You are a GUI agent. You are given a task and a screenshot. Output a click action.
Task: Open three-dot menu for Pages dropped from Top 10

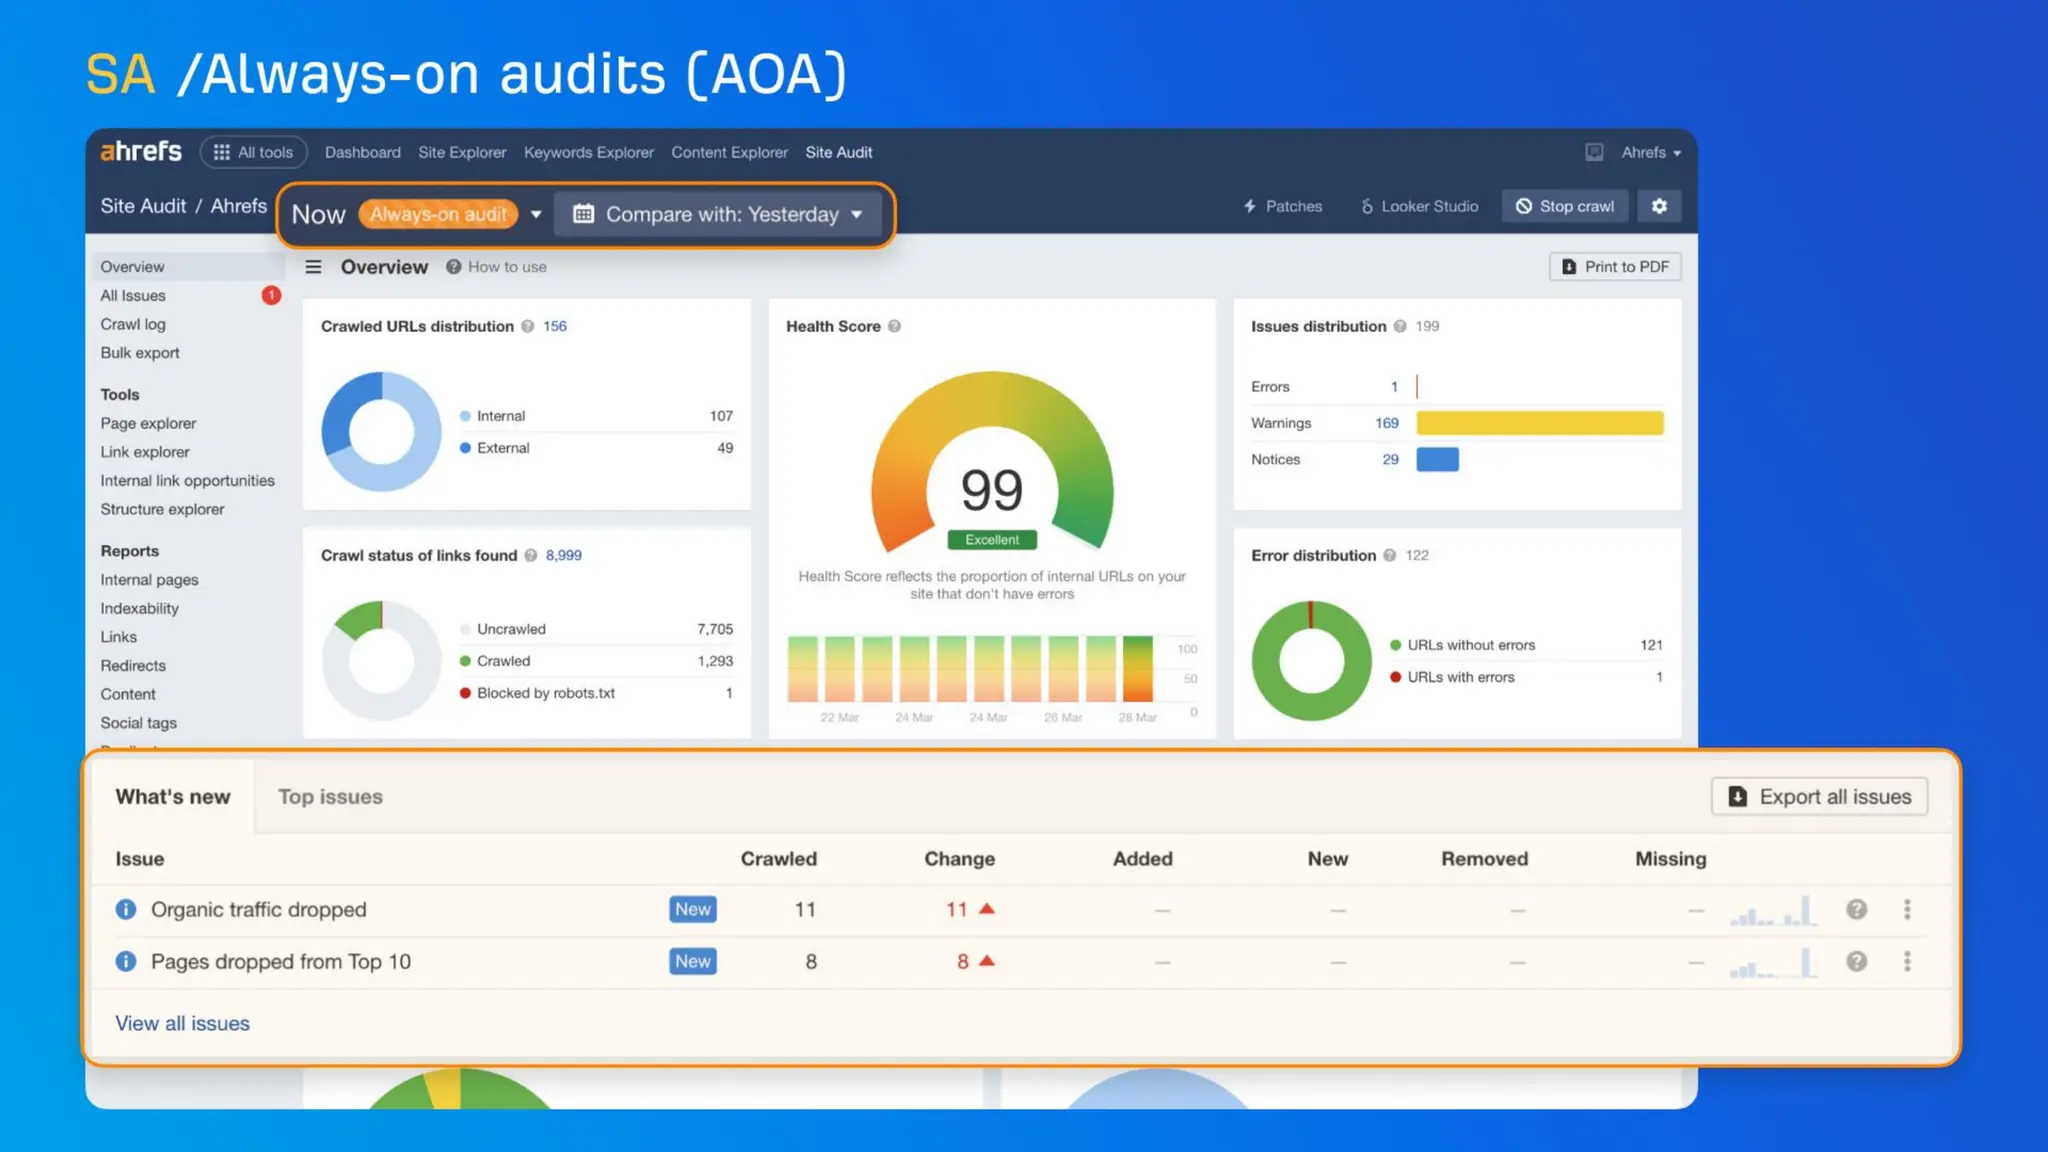click(x=1907, y=961)
